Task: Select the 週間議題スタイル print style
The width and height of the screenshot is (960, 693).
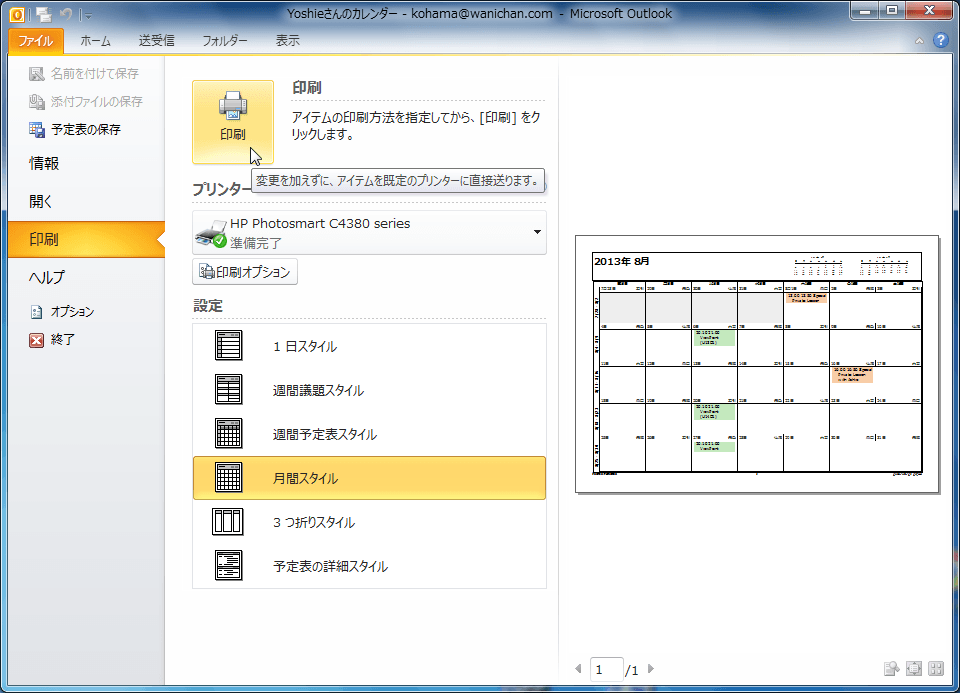Action: point(369,390)
